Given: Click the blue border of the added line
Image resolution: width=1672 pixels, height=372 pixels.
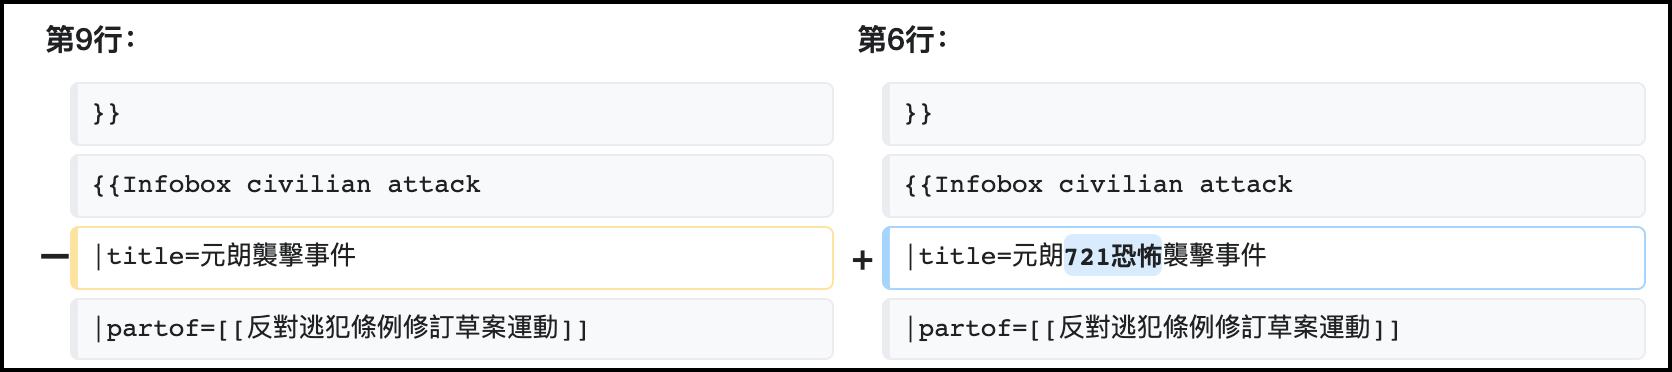Looking at the screenshot, I should pyautogui.click(x=886, y=258).
